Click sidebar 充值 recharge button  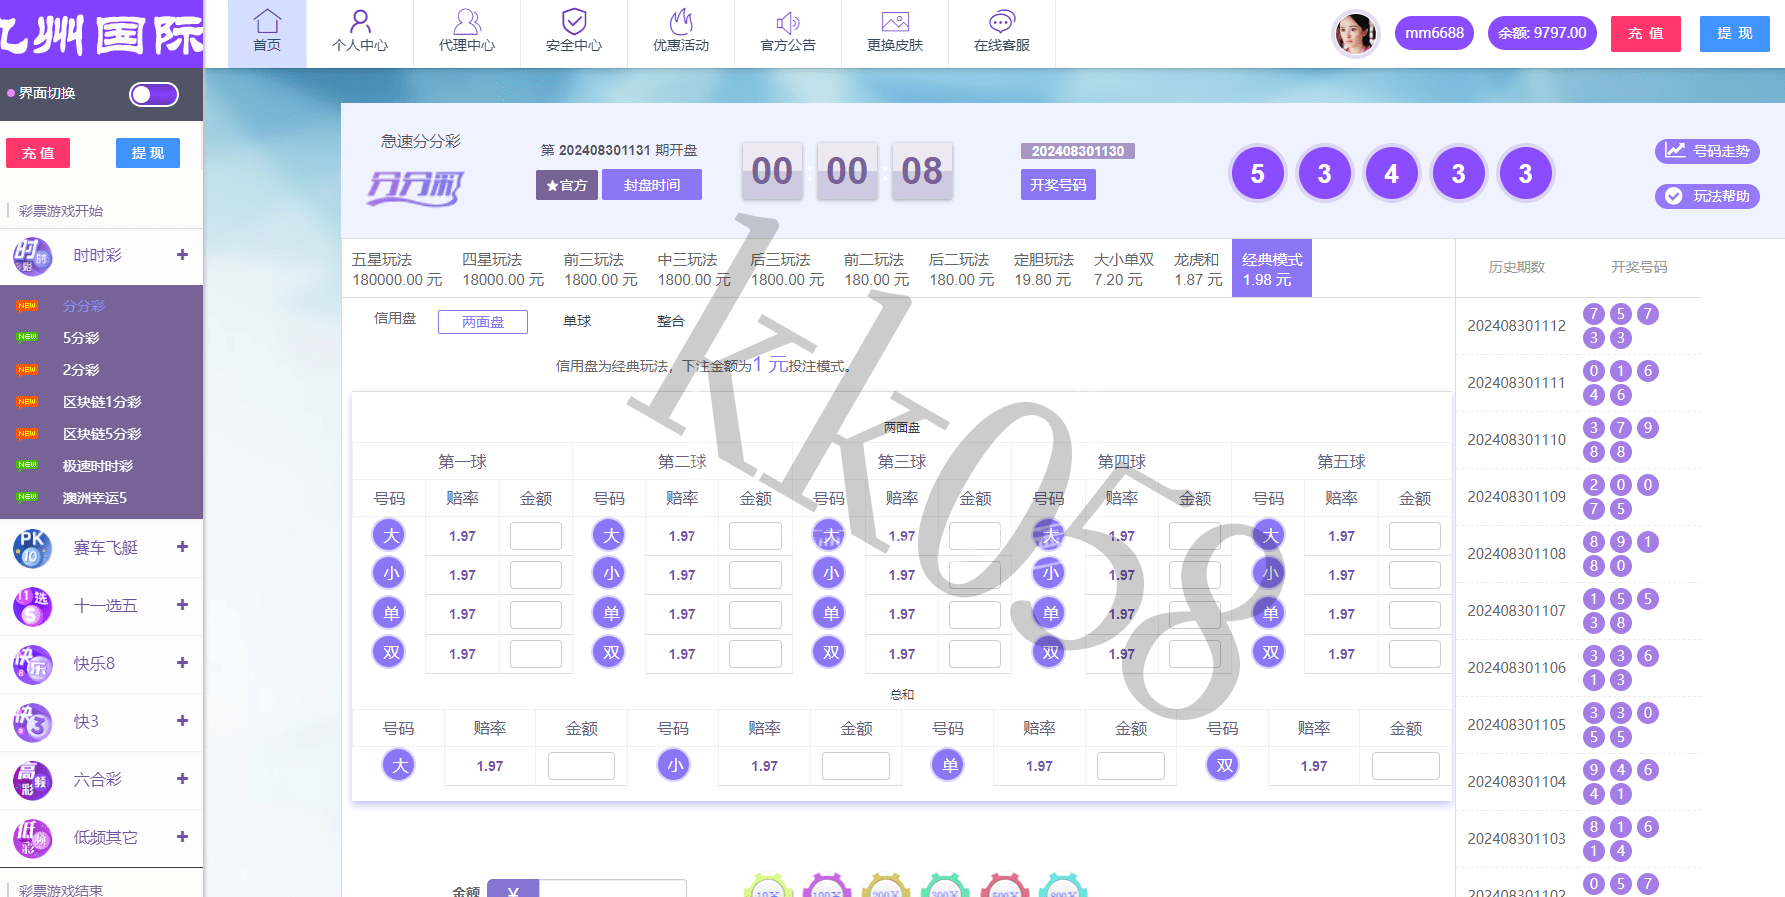click(38, 153)
